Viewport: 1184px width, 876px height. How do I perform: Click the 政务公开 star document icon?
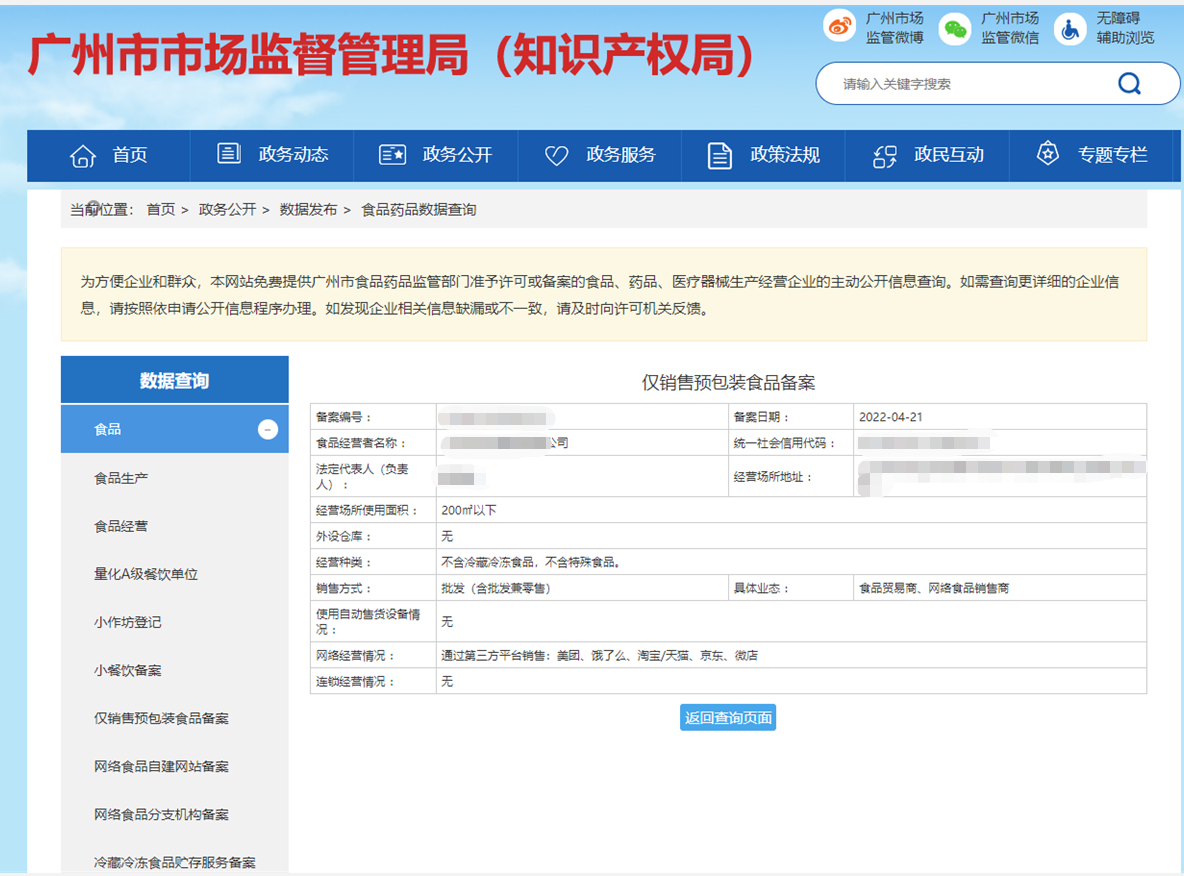pyautogui.click(x=392, y=155)
